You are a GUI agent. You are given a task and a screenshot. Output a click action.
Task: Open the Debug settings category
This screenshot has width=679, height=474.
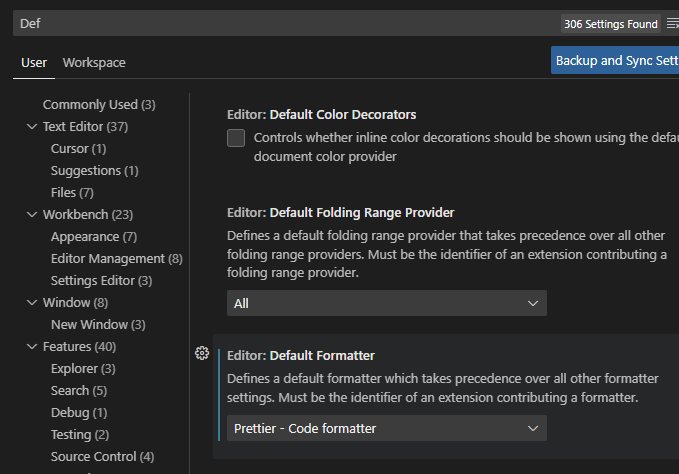(x=78, y=413)
